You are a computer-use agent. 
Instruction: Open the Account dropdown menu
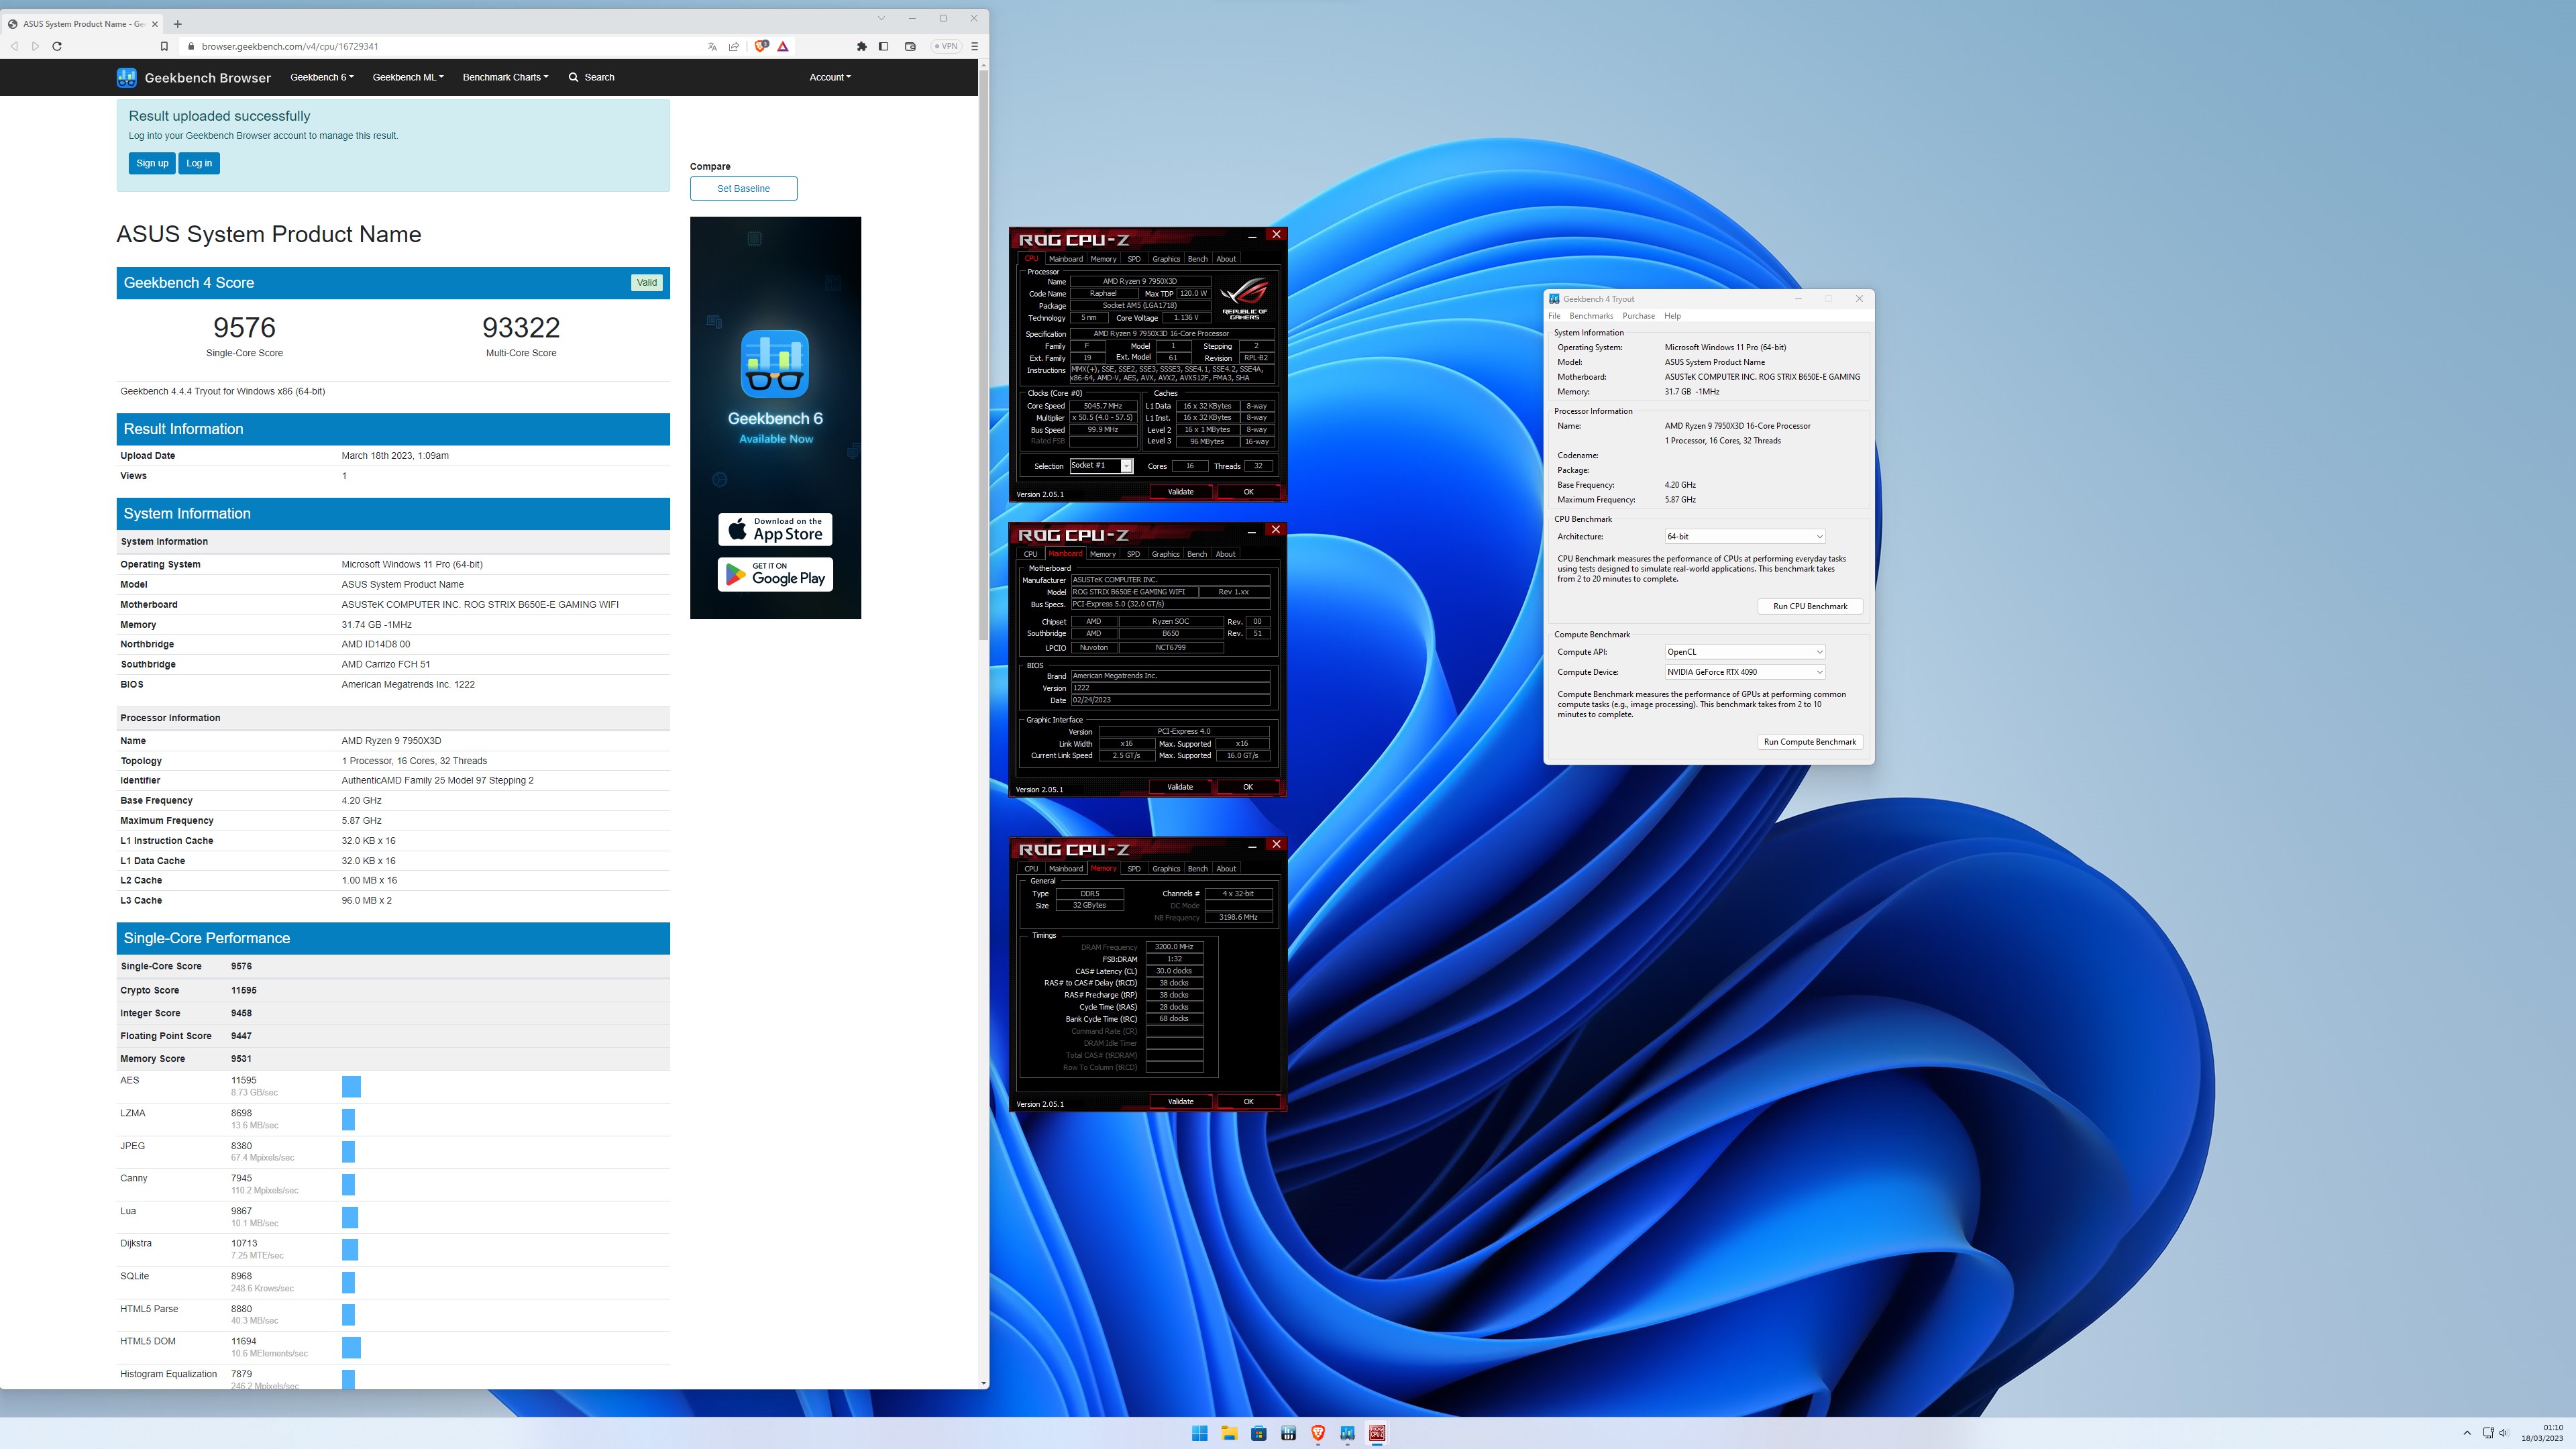pyautogui.click(x=830, y=77)
